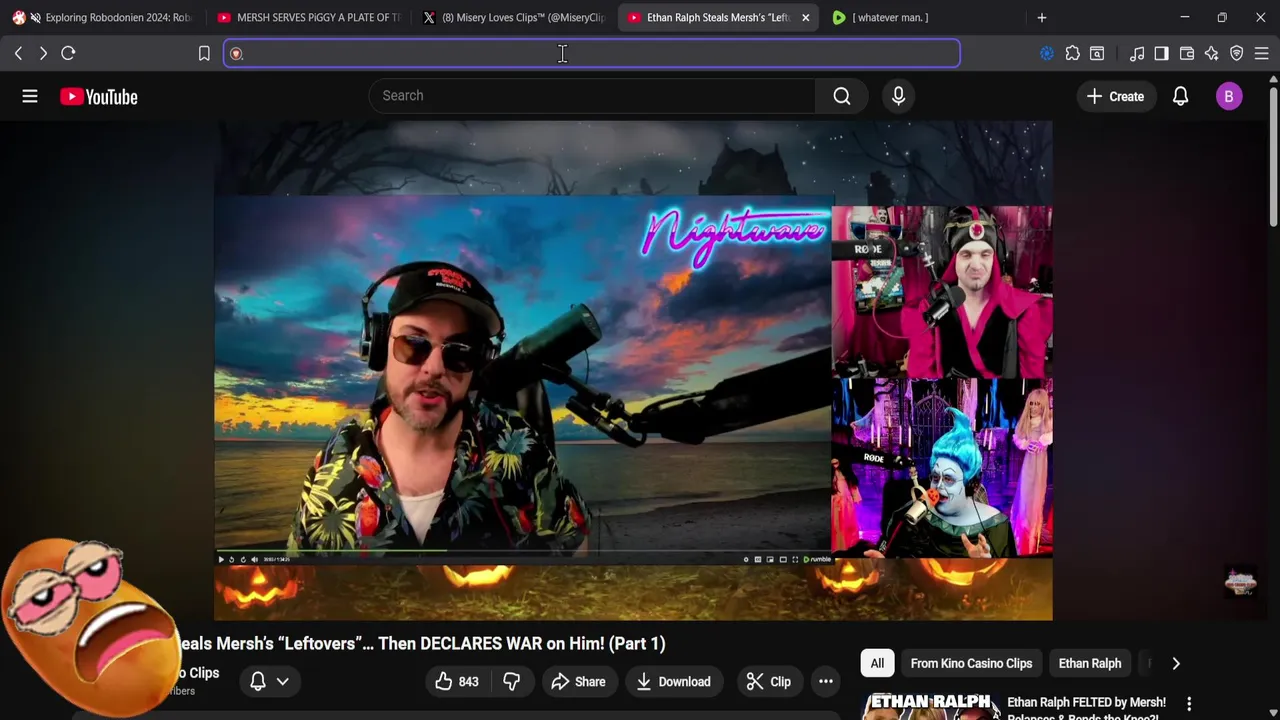This screenshot has width=1280, height=720.
Task: Go forward with the browser forward arrow
Action: coord(43,53)
